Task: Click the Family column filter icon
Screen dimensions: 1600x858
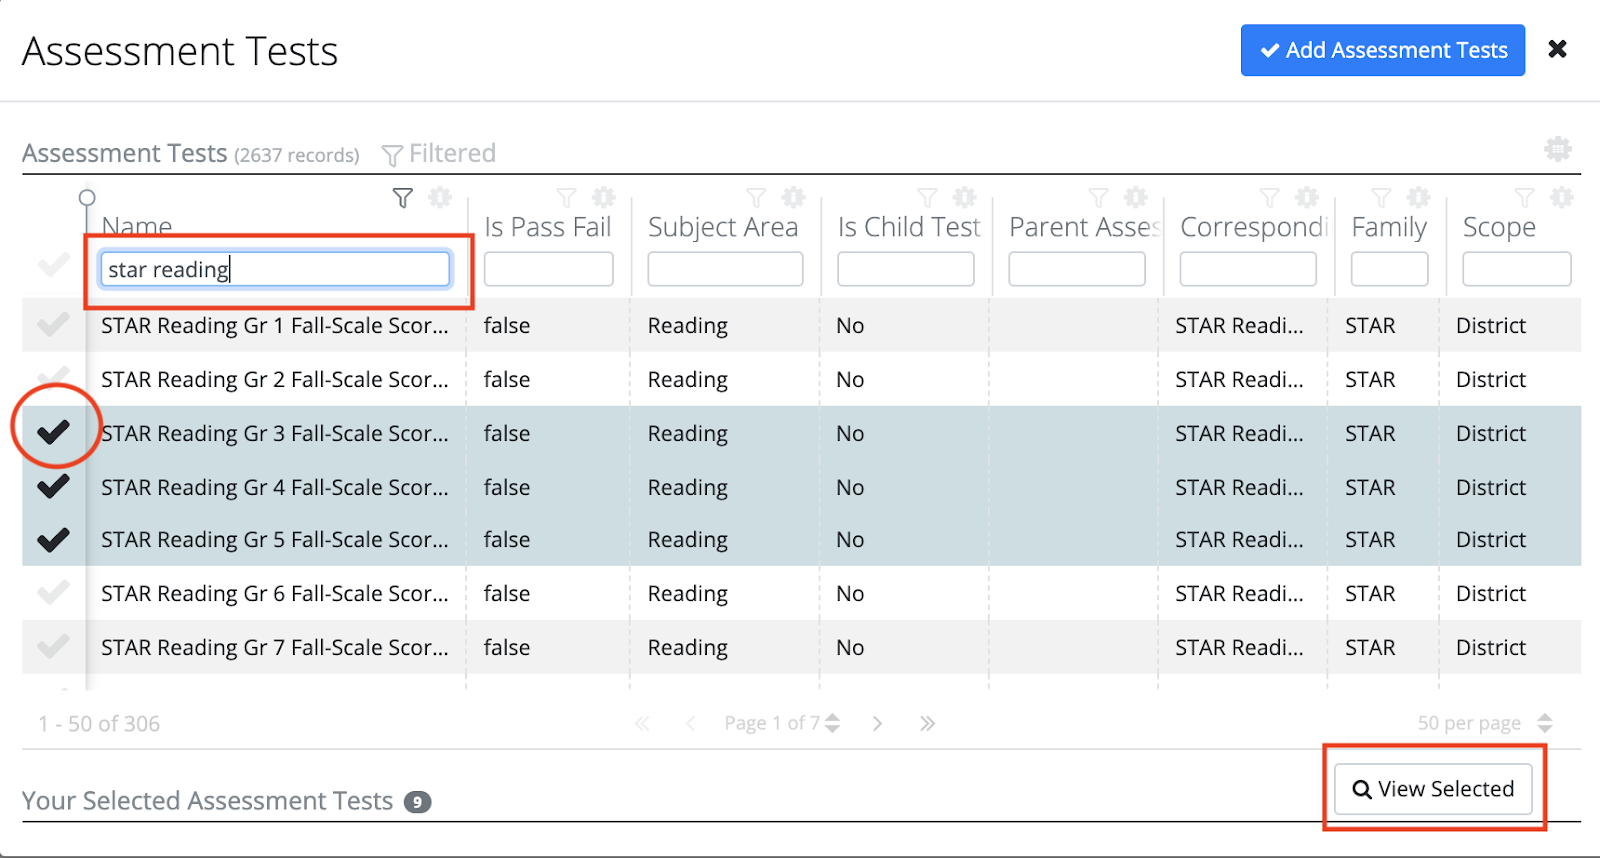Action: pos(1381,198)
